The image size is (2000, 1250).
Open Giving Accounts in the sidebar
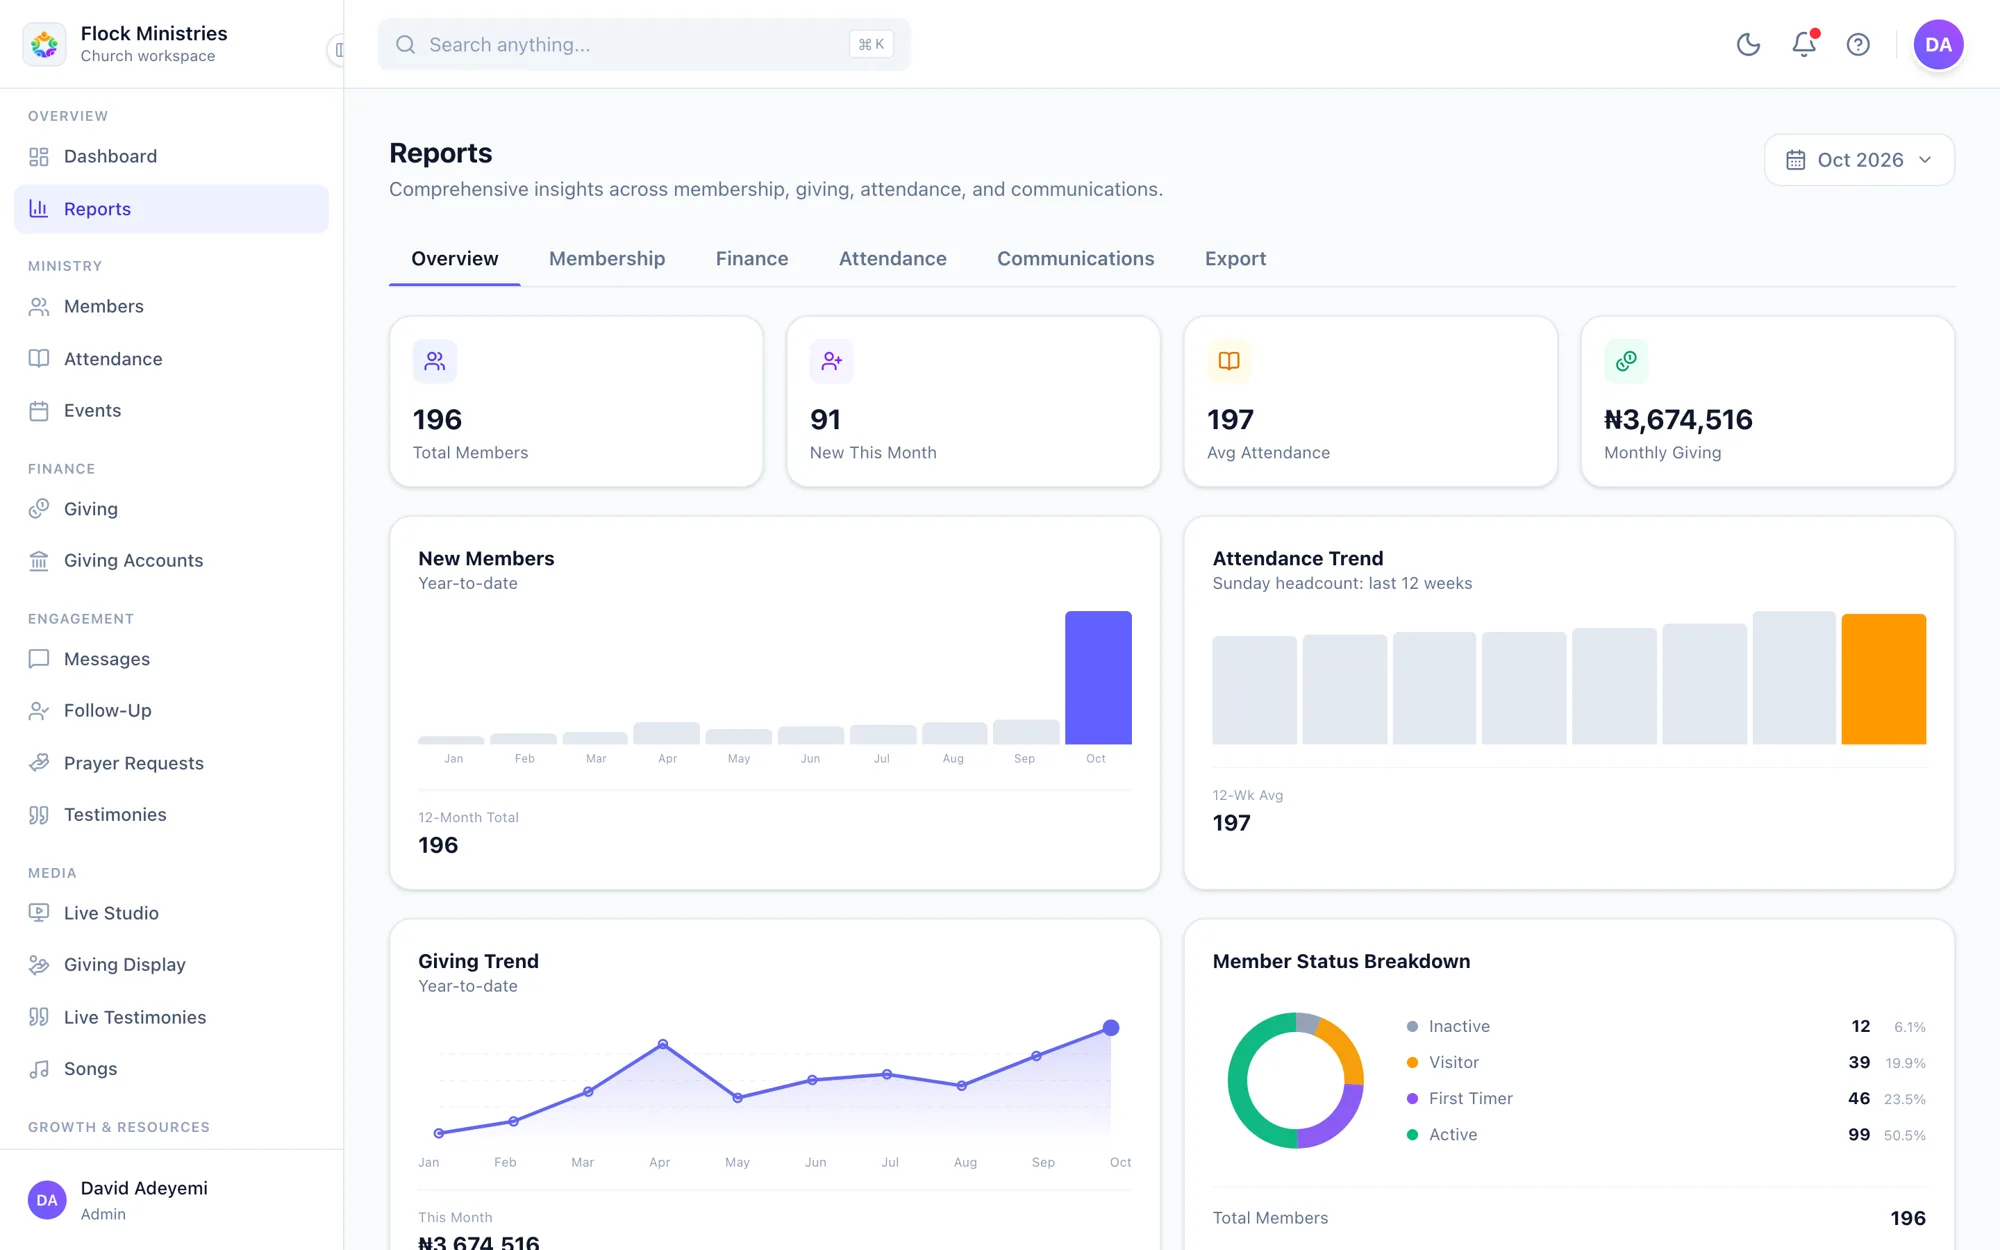171,561
